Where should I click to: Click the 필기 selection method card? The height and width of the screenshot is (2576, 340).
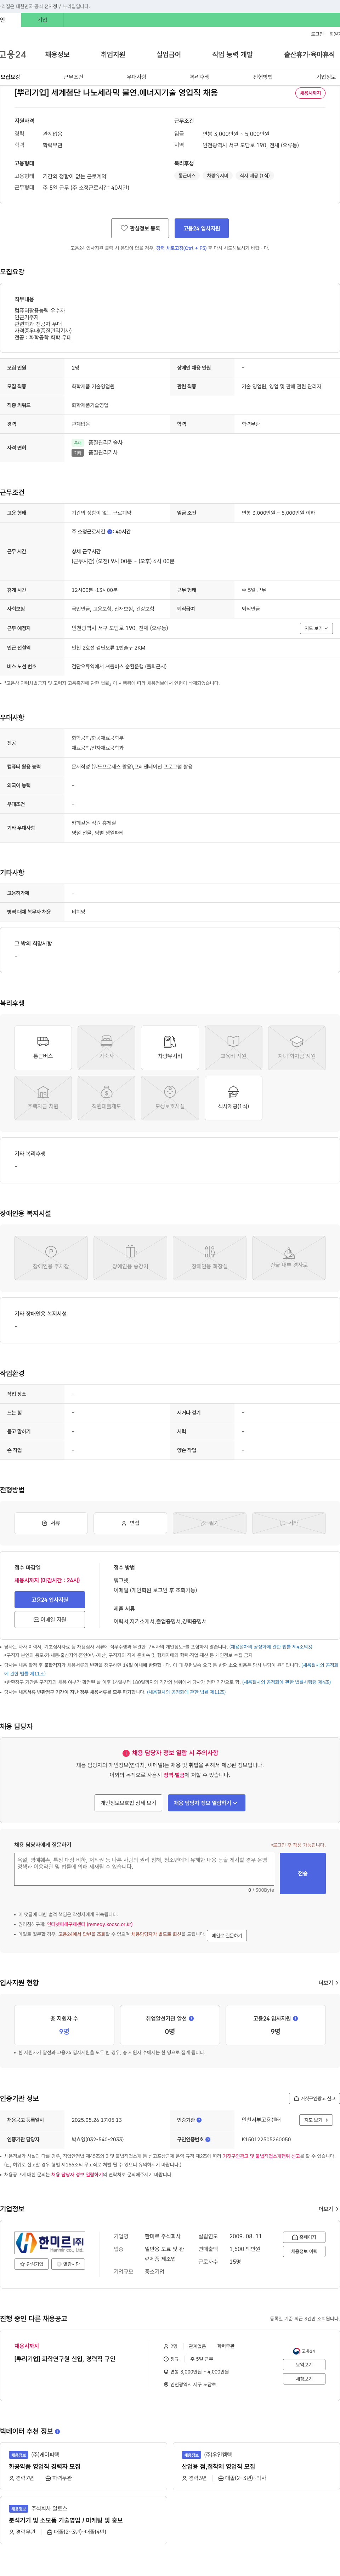click(x=209, y=1523)
